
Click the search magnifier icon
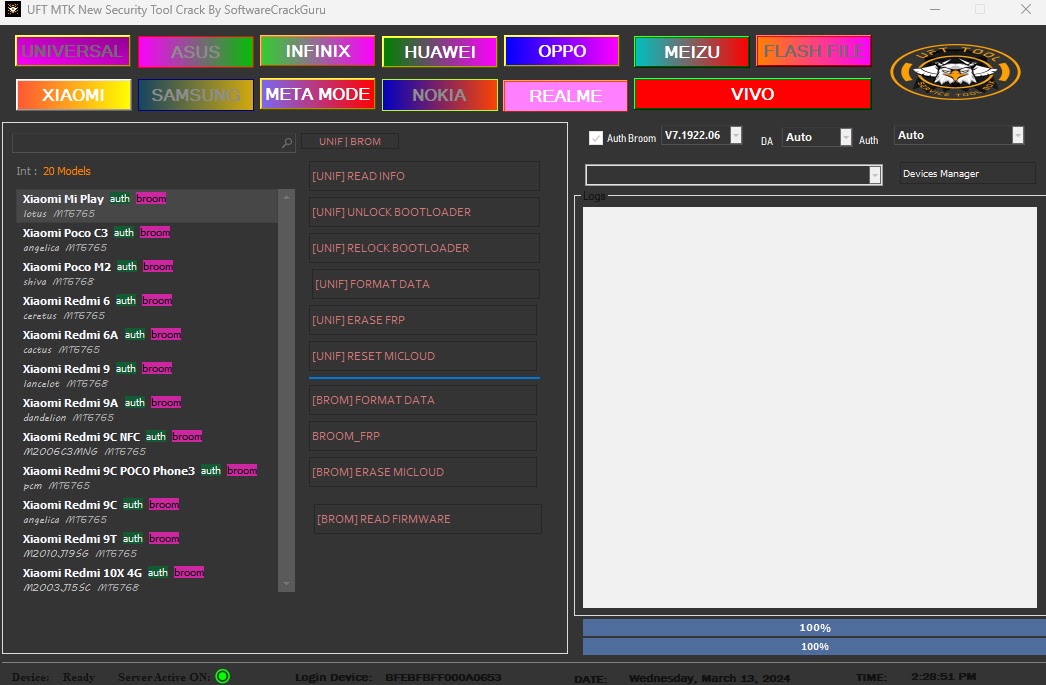[x=287, y=142]
